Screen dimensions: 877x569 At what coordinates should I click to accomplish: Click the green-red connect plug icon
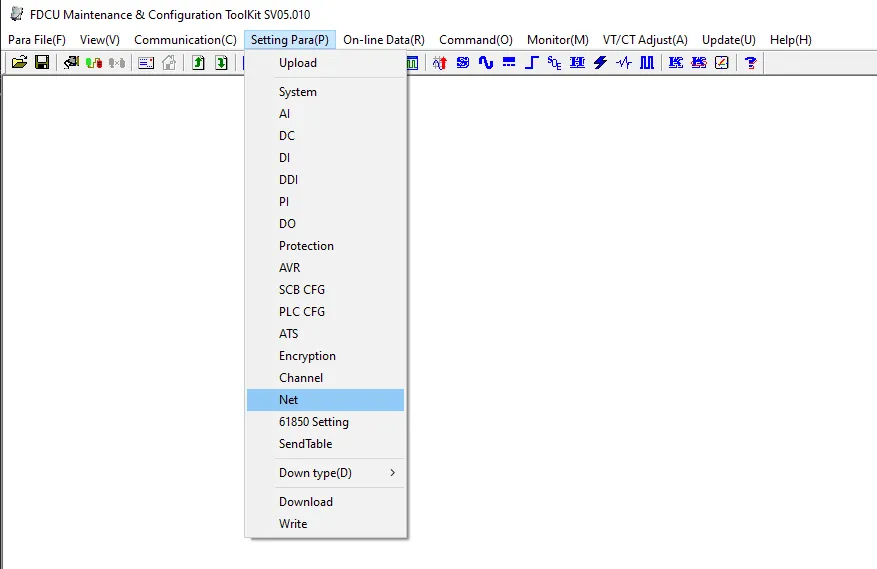tap(94, 62)
